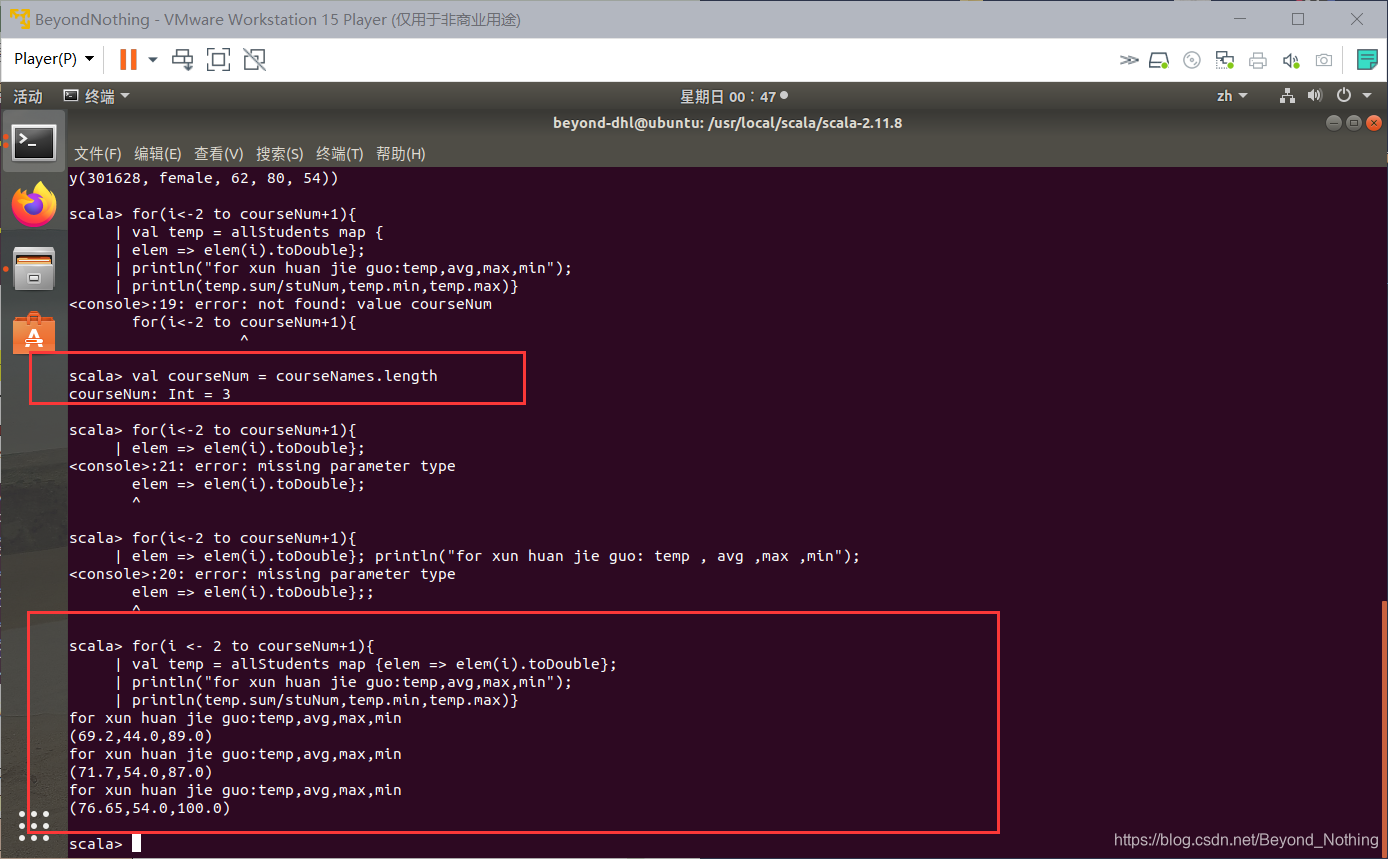
Task: Toggle the sound device connection
Action: point(1291,59)
